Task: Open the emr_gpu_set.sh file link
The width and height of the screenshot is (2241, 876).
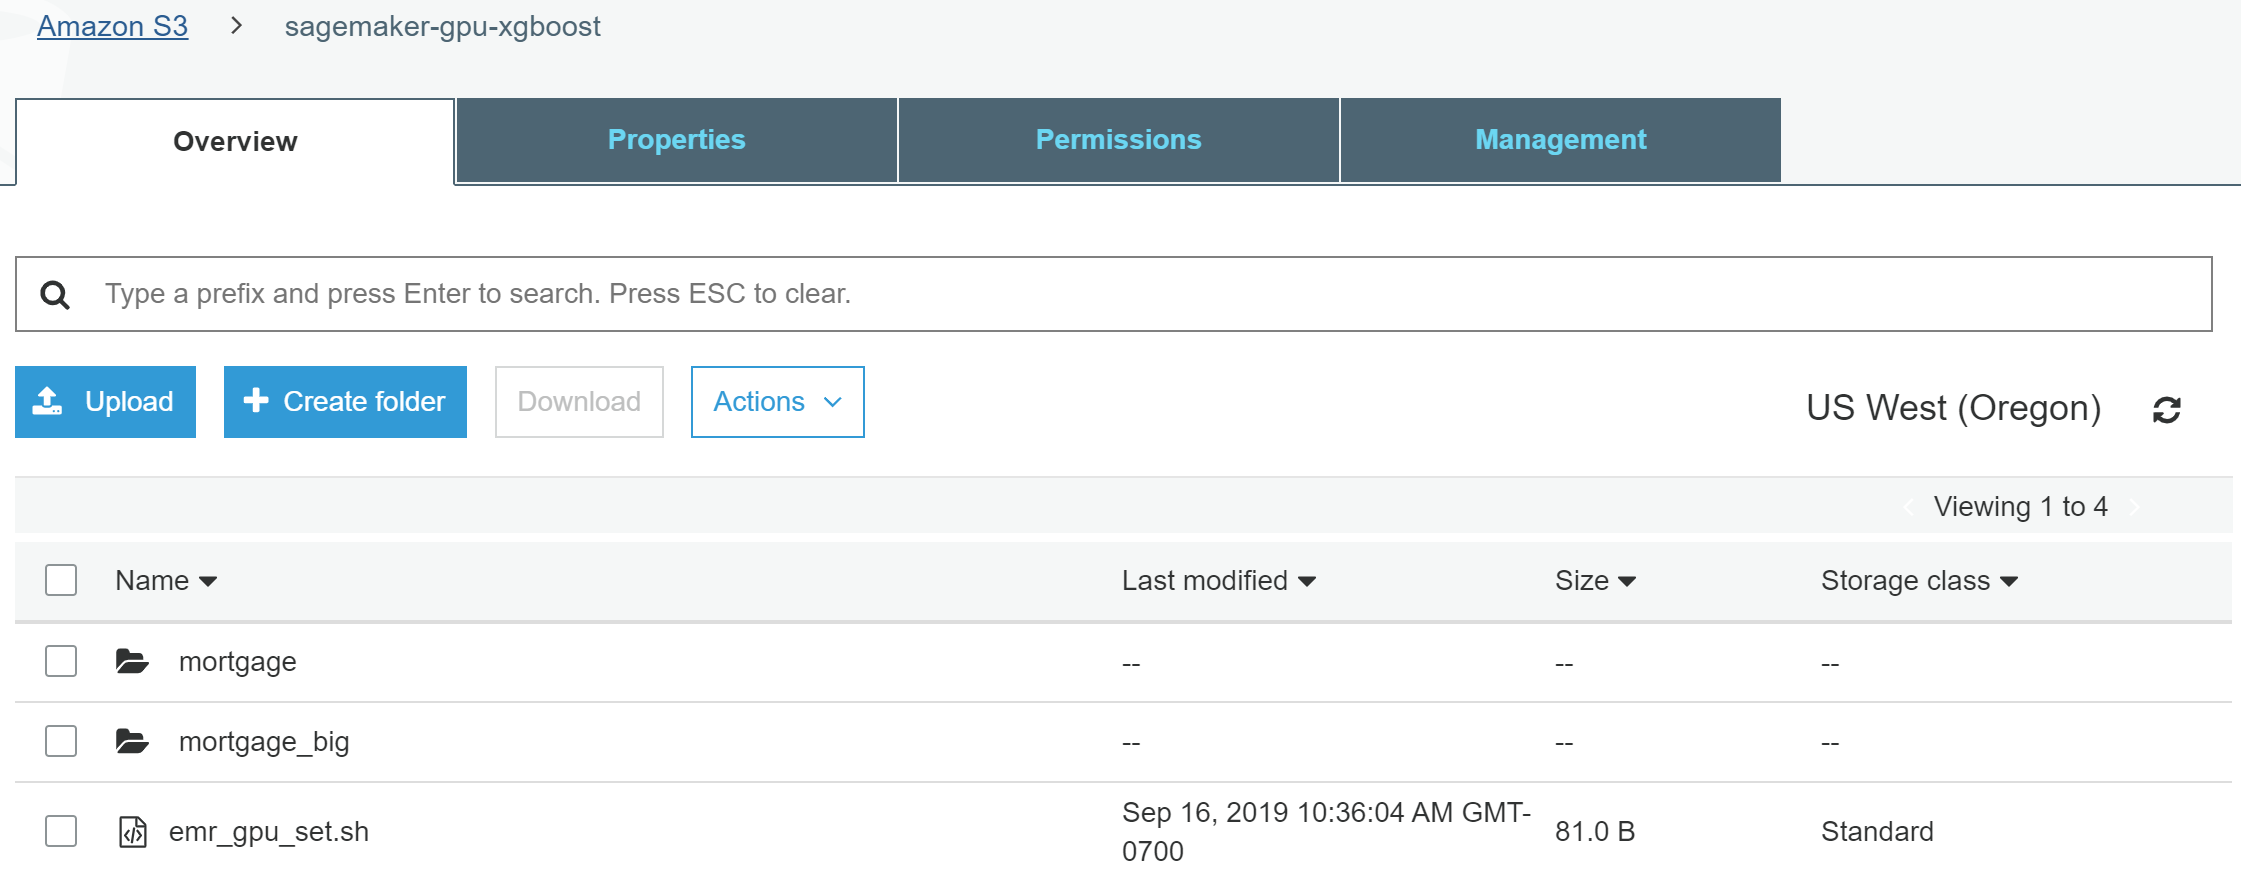Action: [269, 832]
